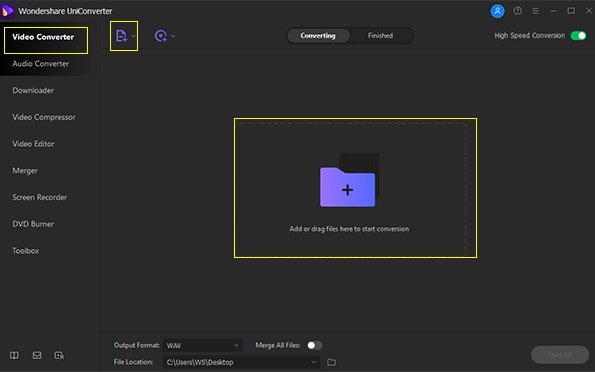
Task: Click 'Add or drag files here' text
Action: click(x=349, y=229)
